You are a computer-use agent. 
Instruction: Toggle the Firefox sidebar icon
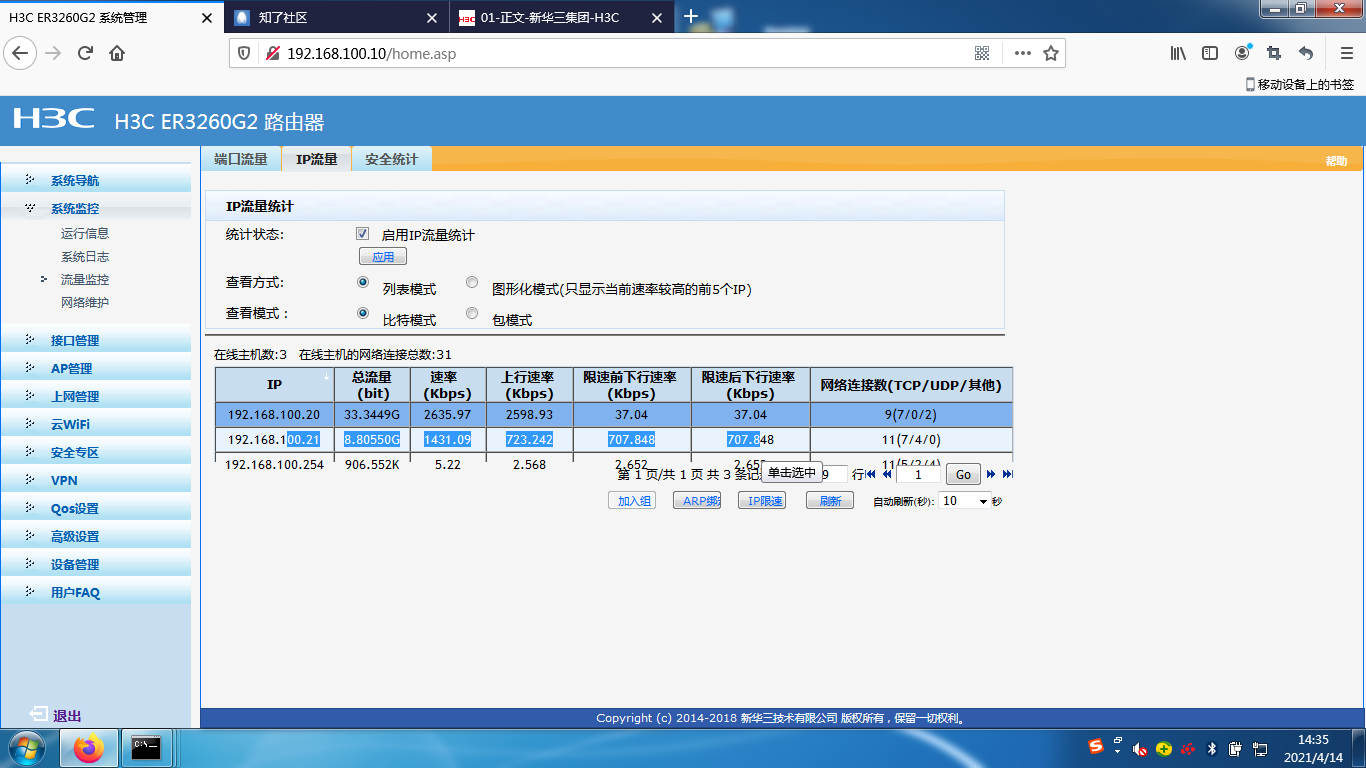[1210, 53]
